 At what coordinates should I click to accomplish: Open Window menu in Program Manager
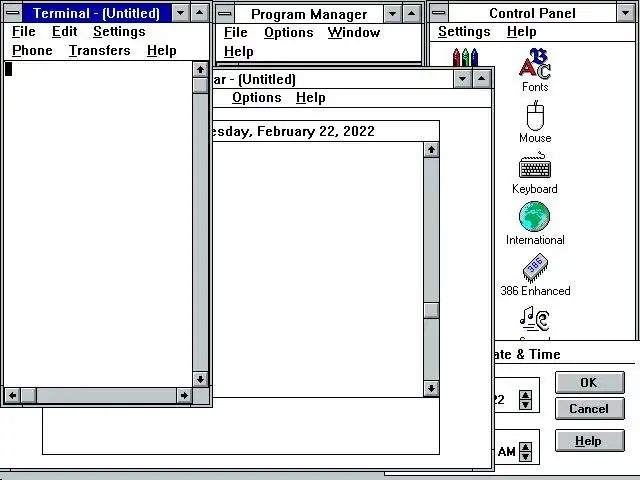[354, 32]
